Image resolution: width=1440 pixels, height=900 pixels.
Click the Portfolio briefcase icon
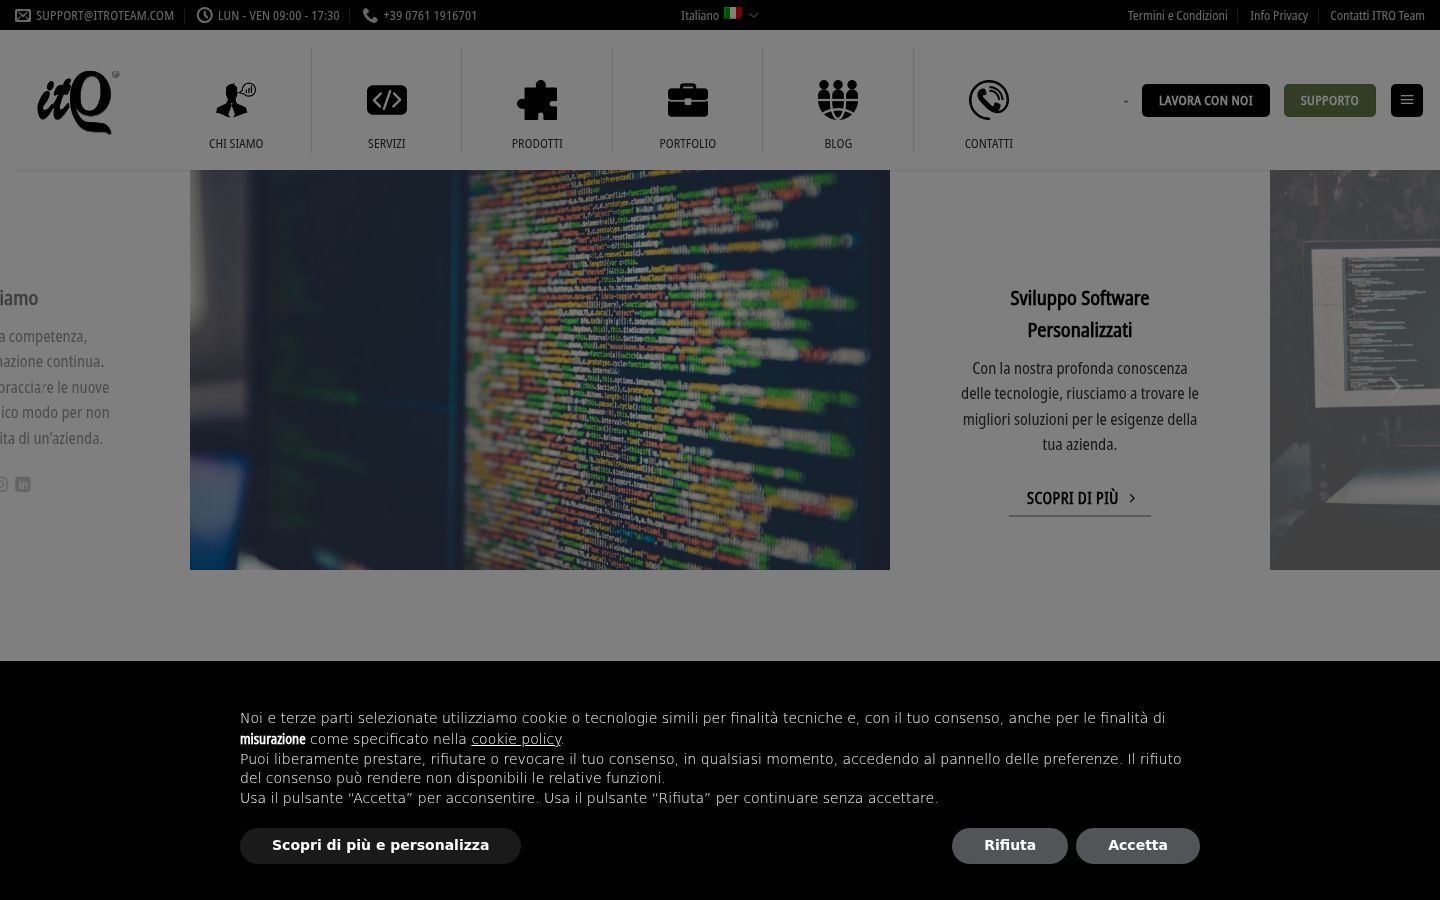688,100
